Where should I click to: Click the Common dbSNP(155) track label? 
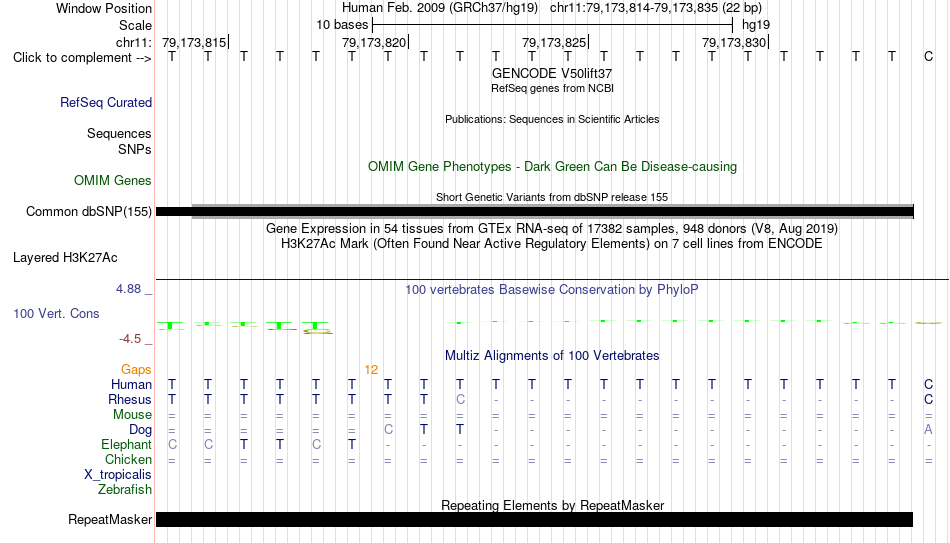pyautogui.click(x=89, y=212)
